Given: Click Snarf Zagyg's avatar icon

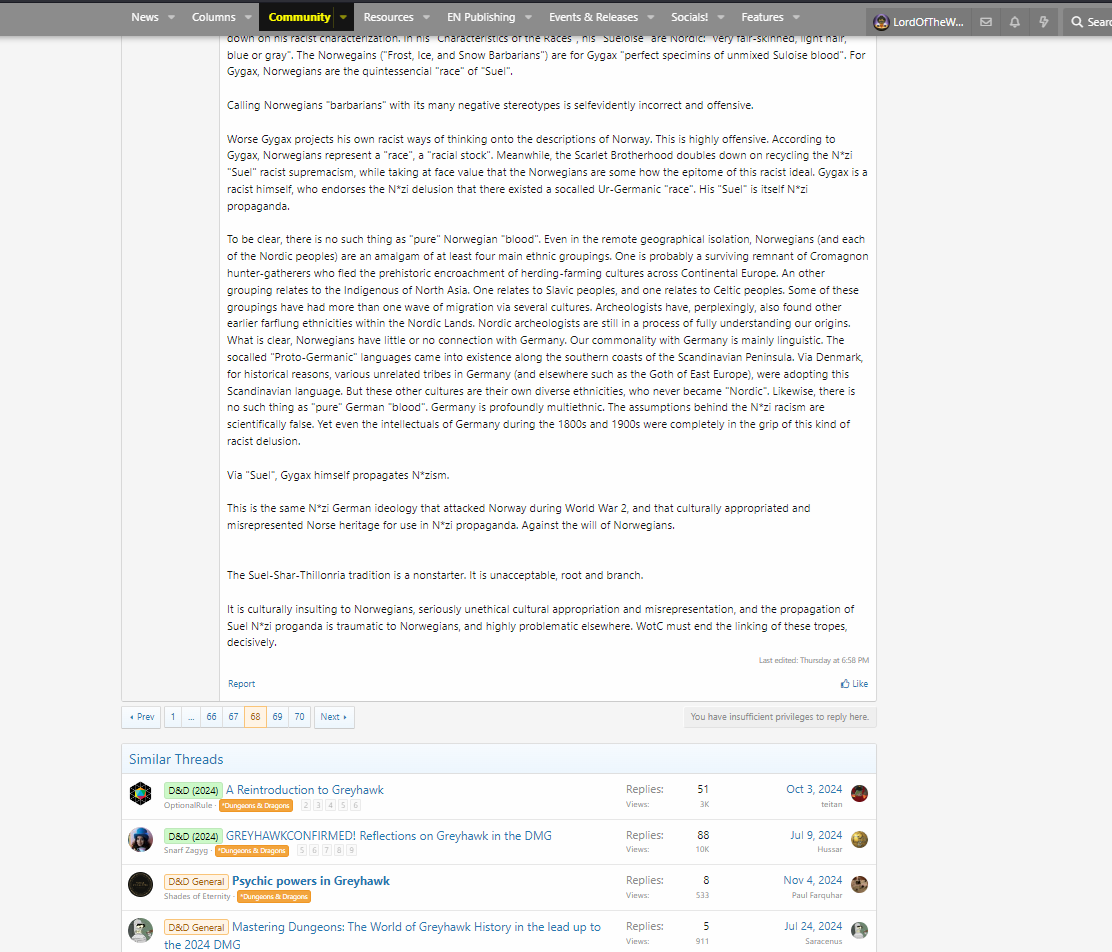Looking at the screenshot, I should [x=141, y=840].
